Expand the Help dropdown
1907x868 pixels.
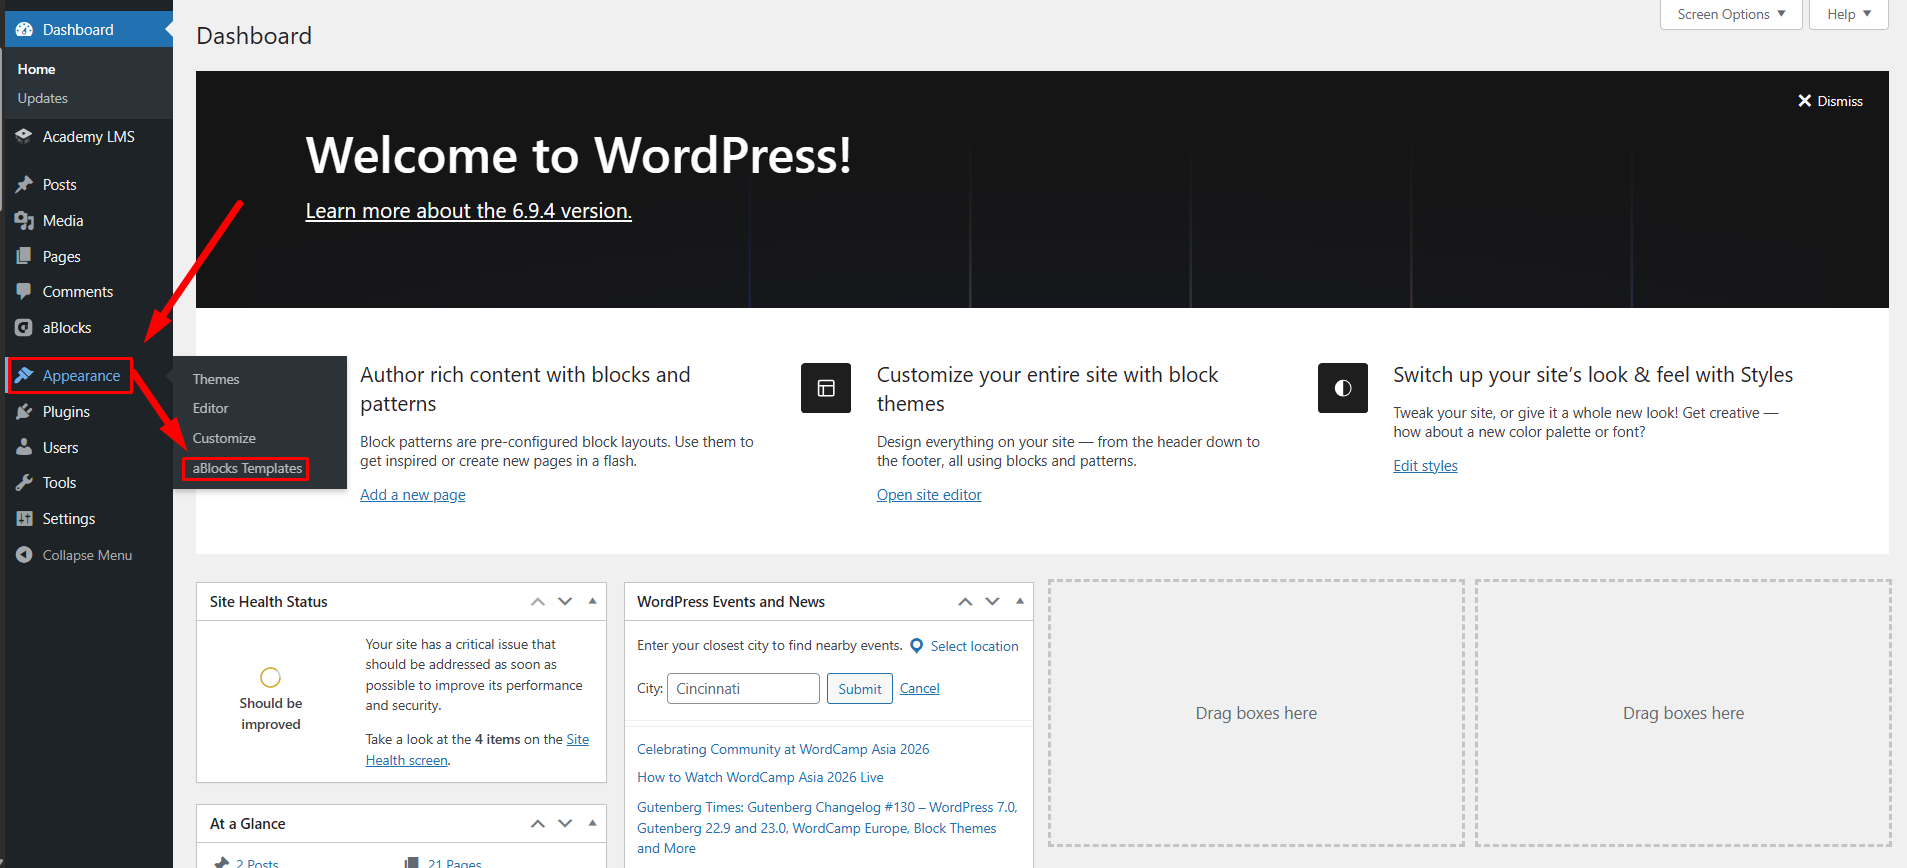pos(1848,14)
